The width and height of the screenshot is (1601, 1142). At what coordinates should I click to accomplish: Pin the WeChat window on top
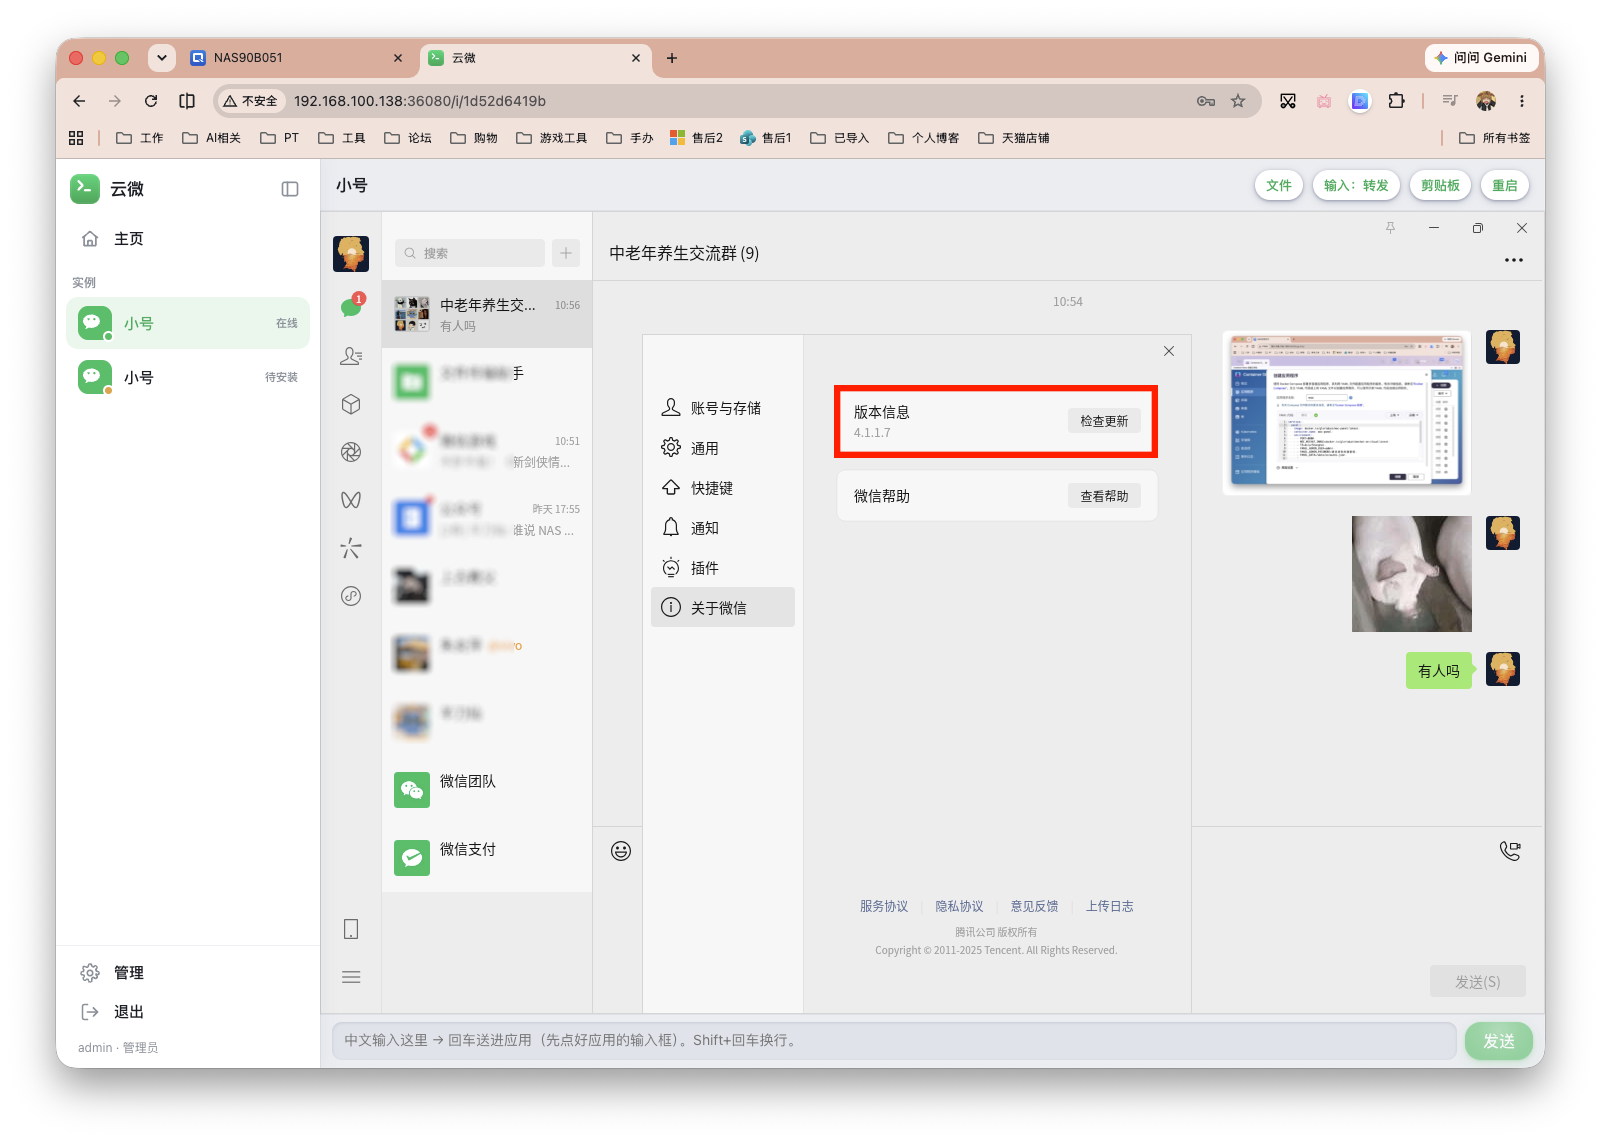tap(1390, 228)
